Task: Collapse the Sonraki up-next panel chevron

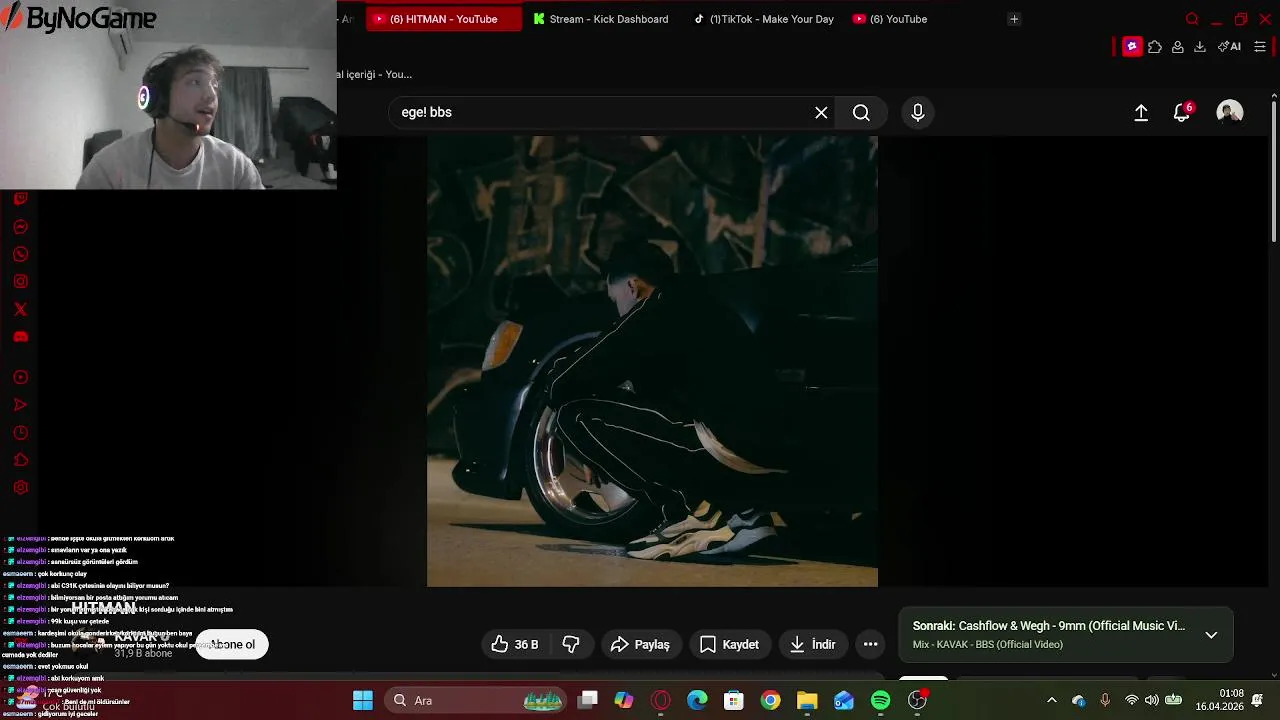Action: 1211,635
